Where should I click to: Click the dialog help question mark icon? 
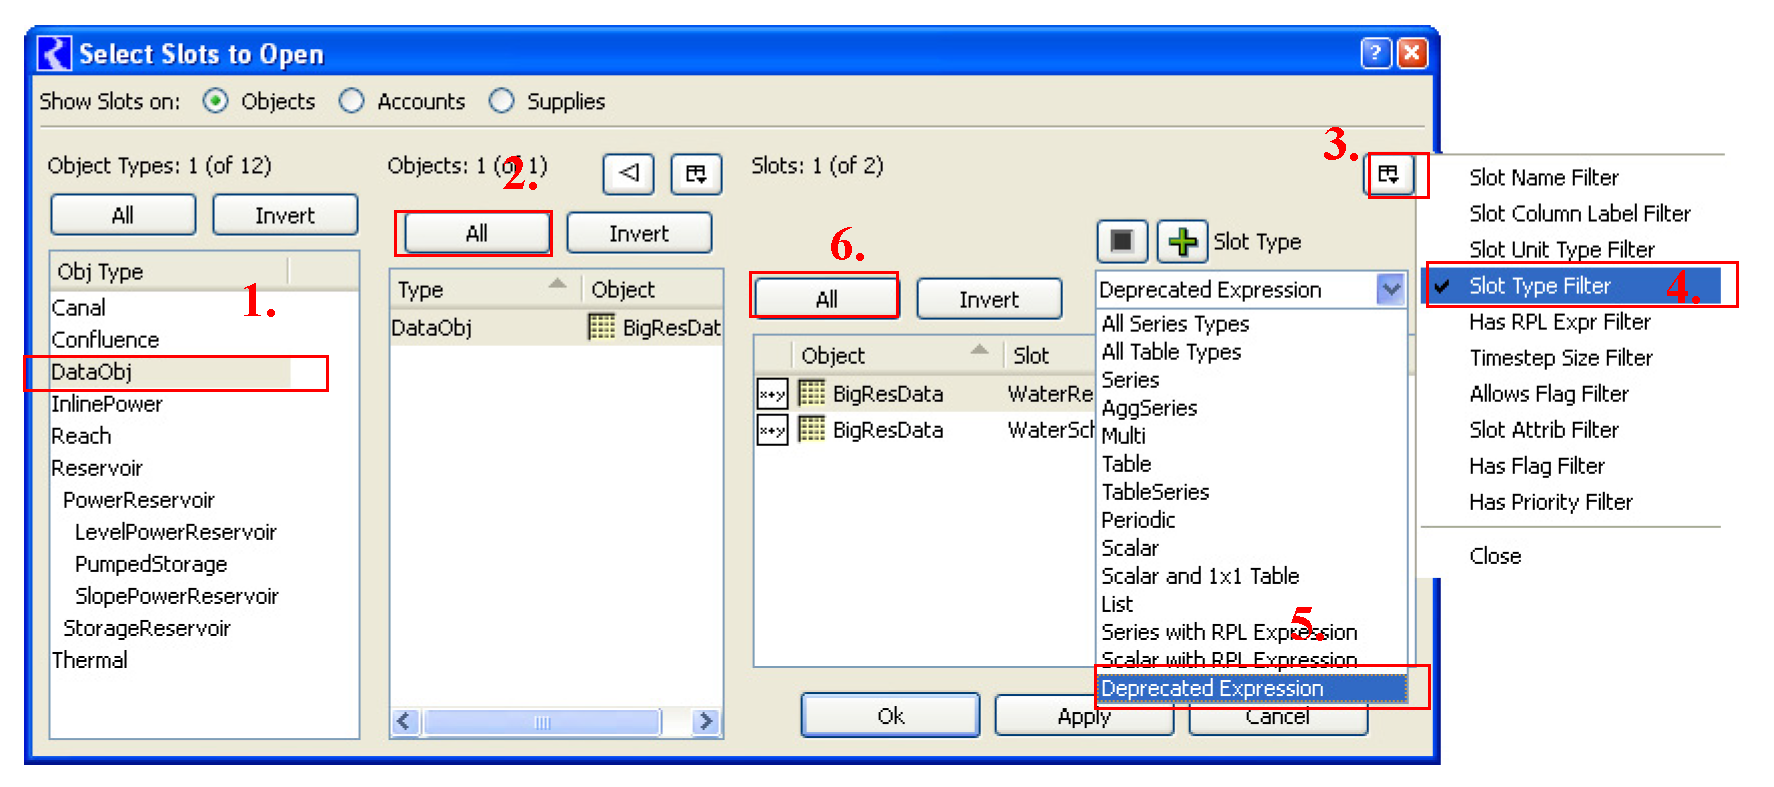pos(1376,53)
